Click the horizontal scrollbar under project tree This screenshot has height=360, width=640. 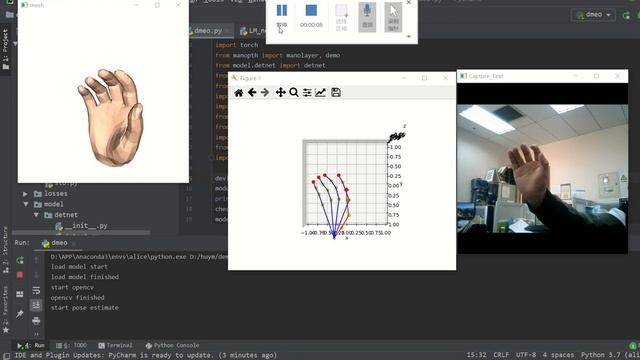coord(81,232)
